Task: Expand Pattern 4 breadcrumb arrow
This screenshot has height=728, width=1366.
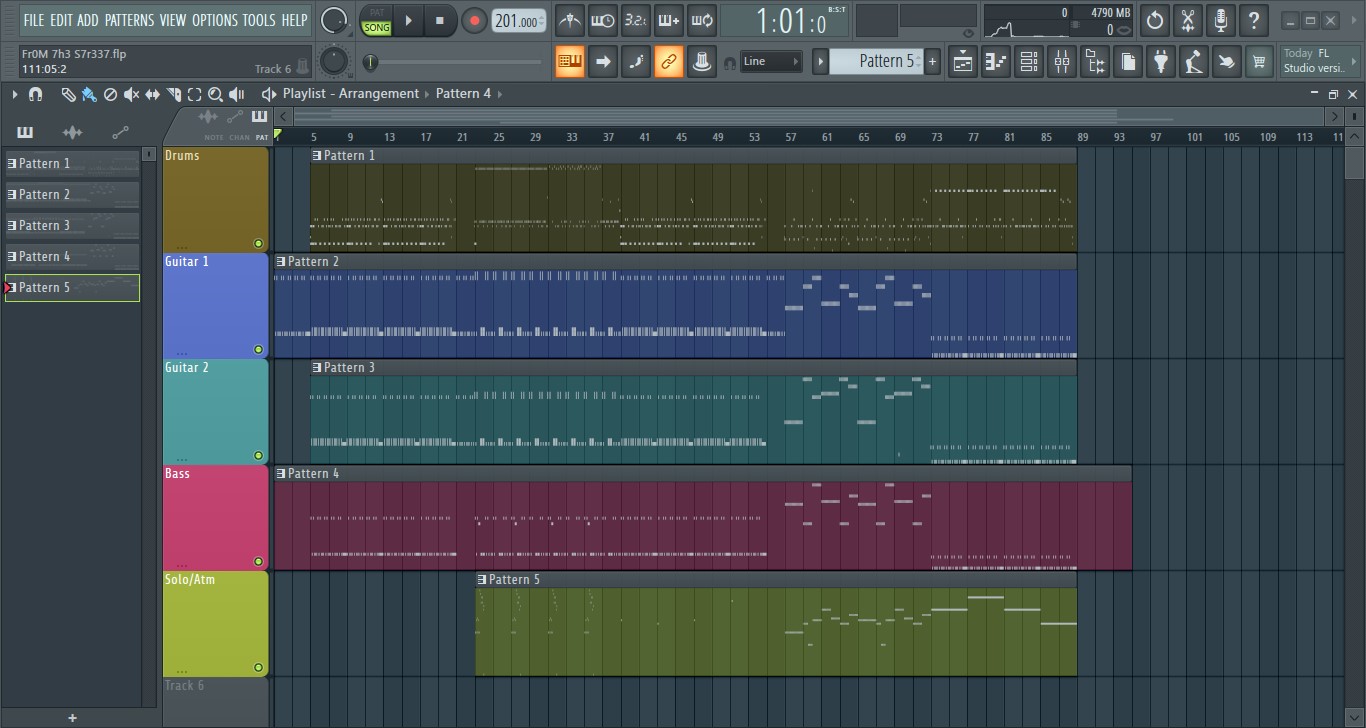Action: point(500,94)
